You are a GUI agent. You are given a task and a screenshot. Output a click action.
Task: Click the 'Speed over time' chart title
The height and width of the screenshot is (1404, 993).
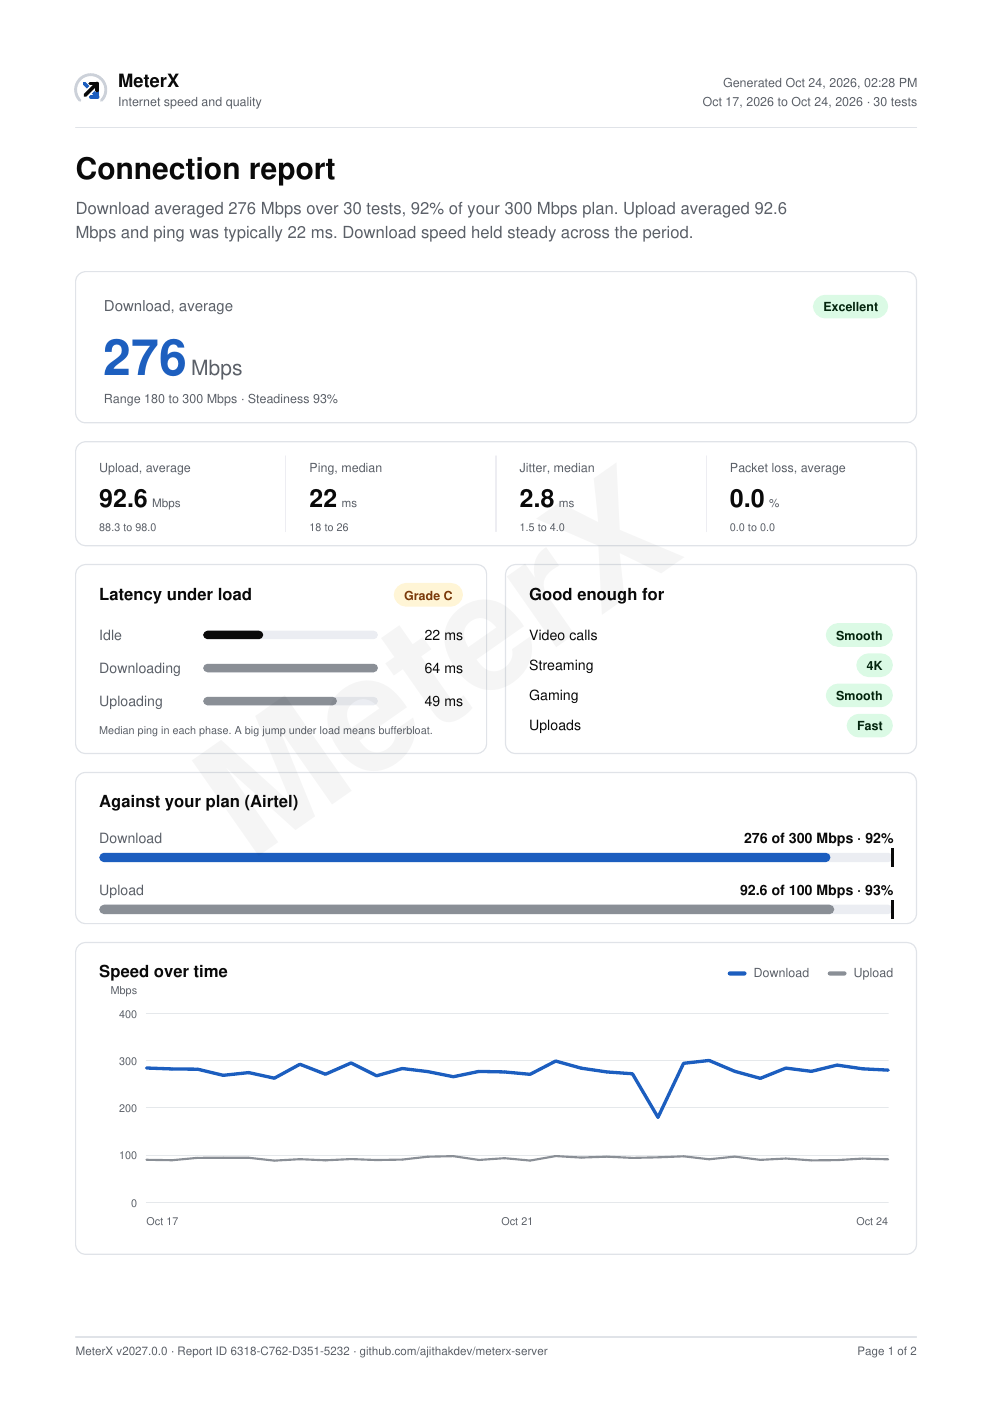163,972
